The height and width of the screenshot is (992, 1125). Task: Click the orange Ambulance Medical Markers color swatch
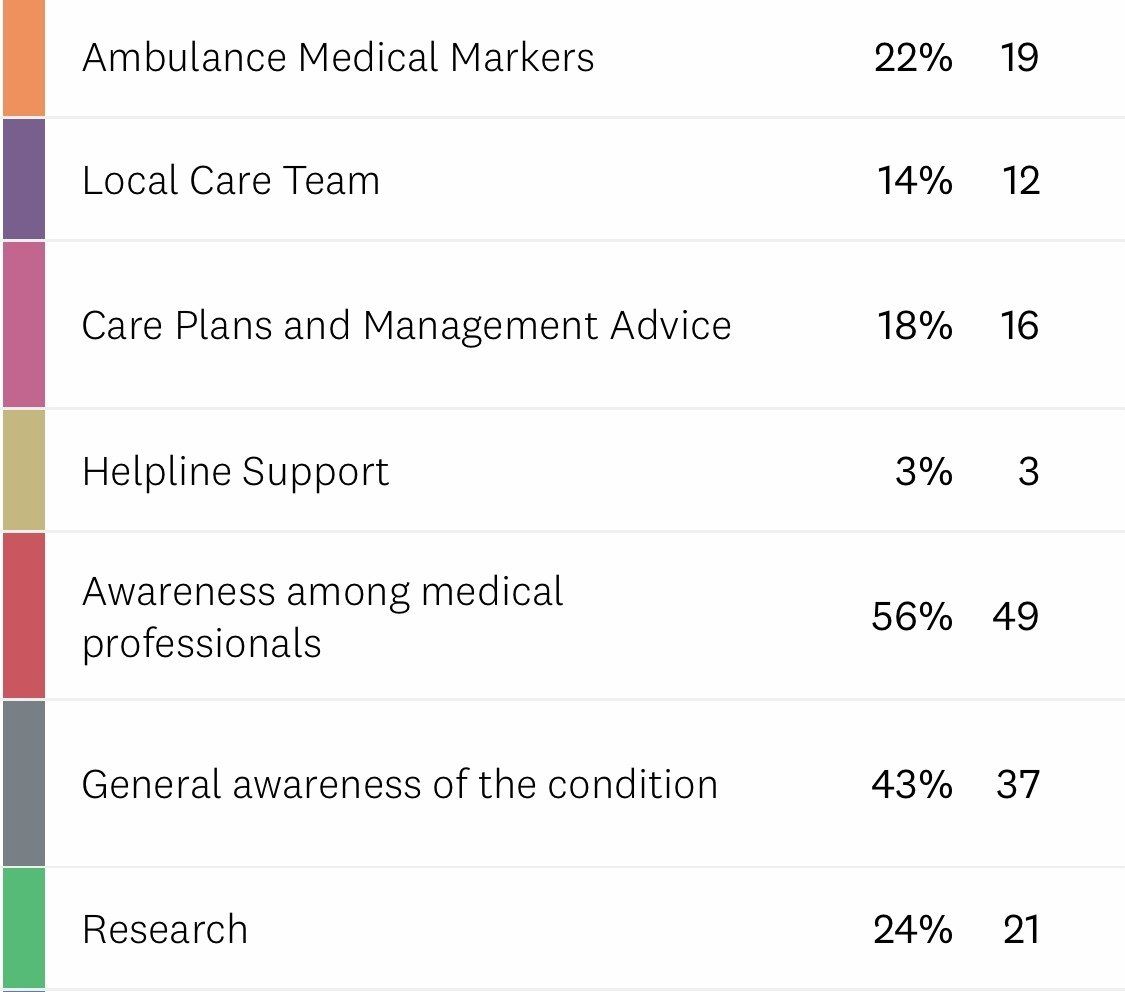pos(23,57)
